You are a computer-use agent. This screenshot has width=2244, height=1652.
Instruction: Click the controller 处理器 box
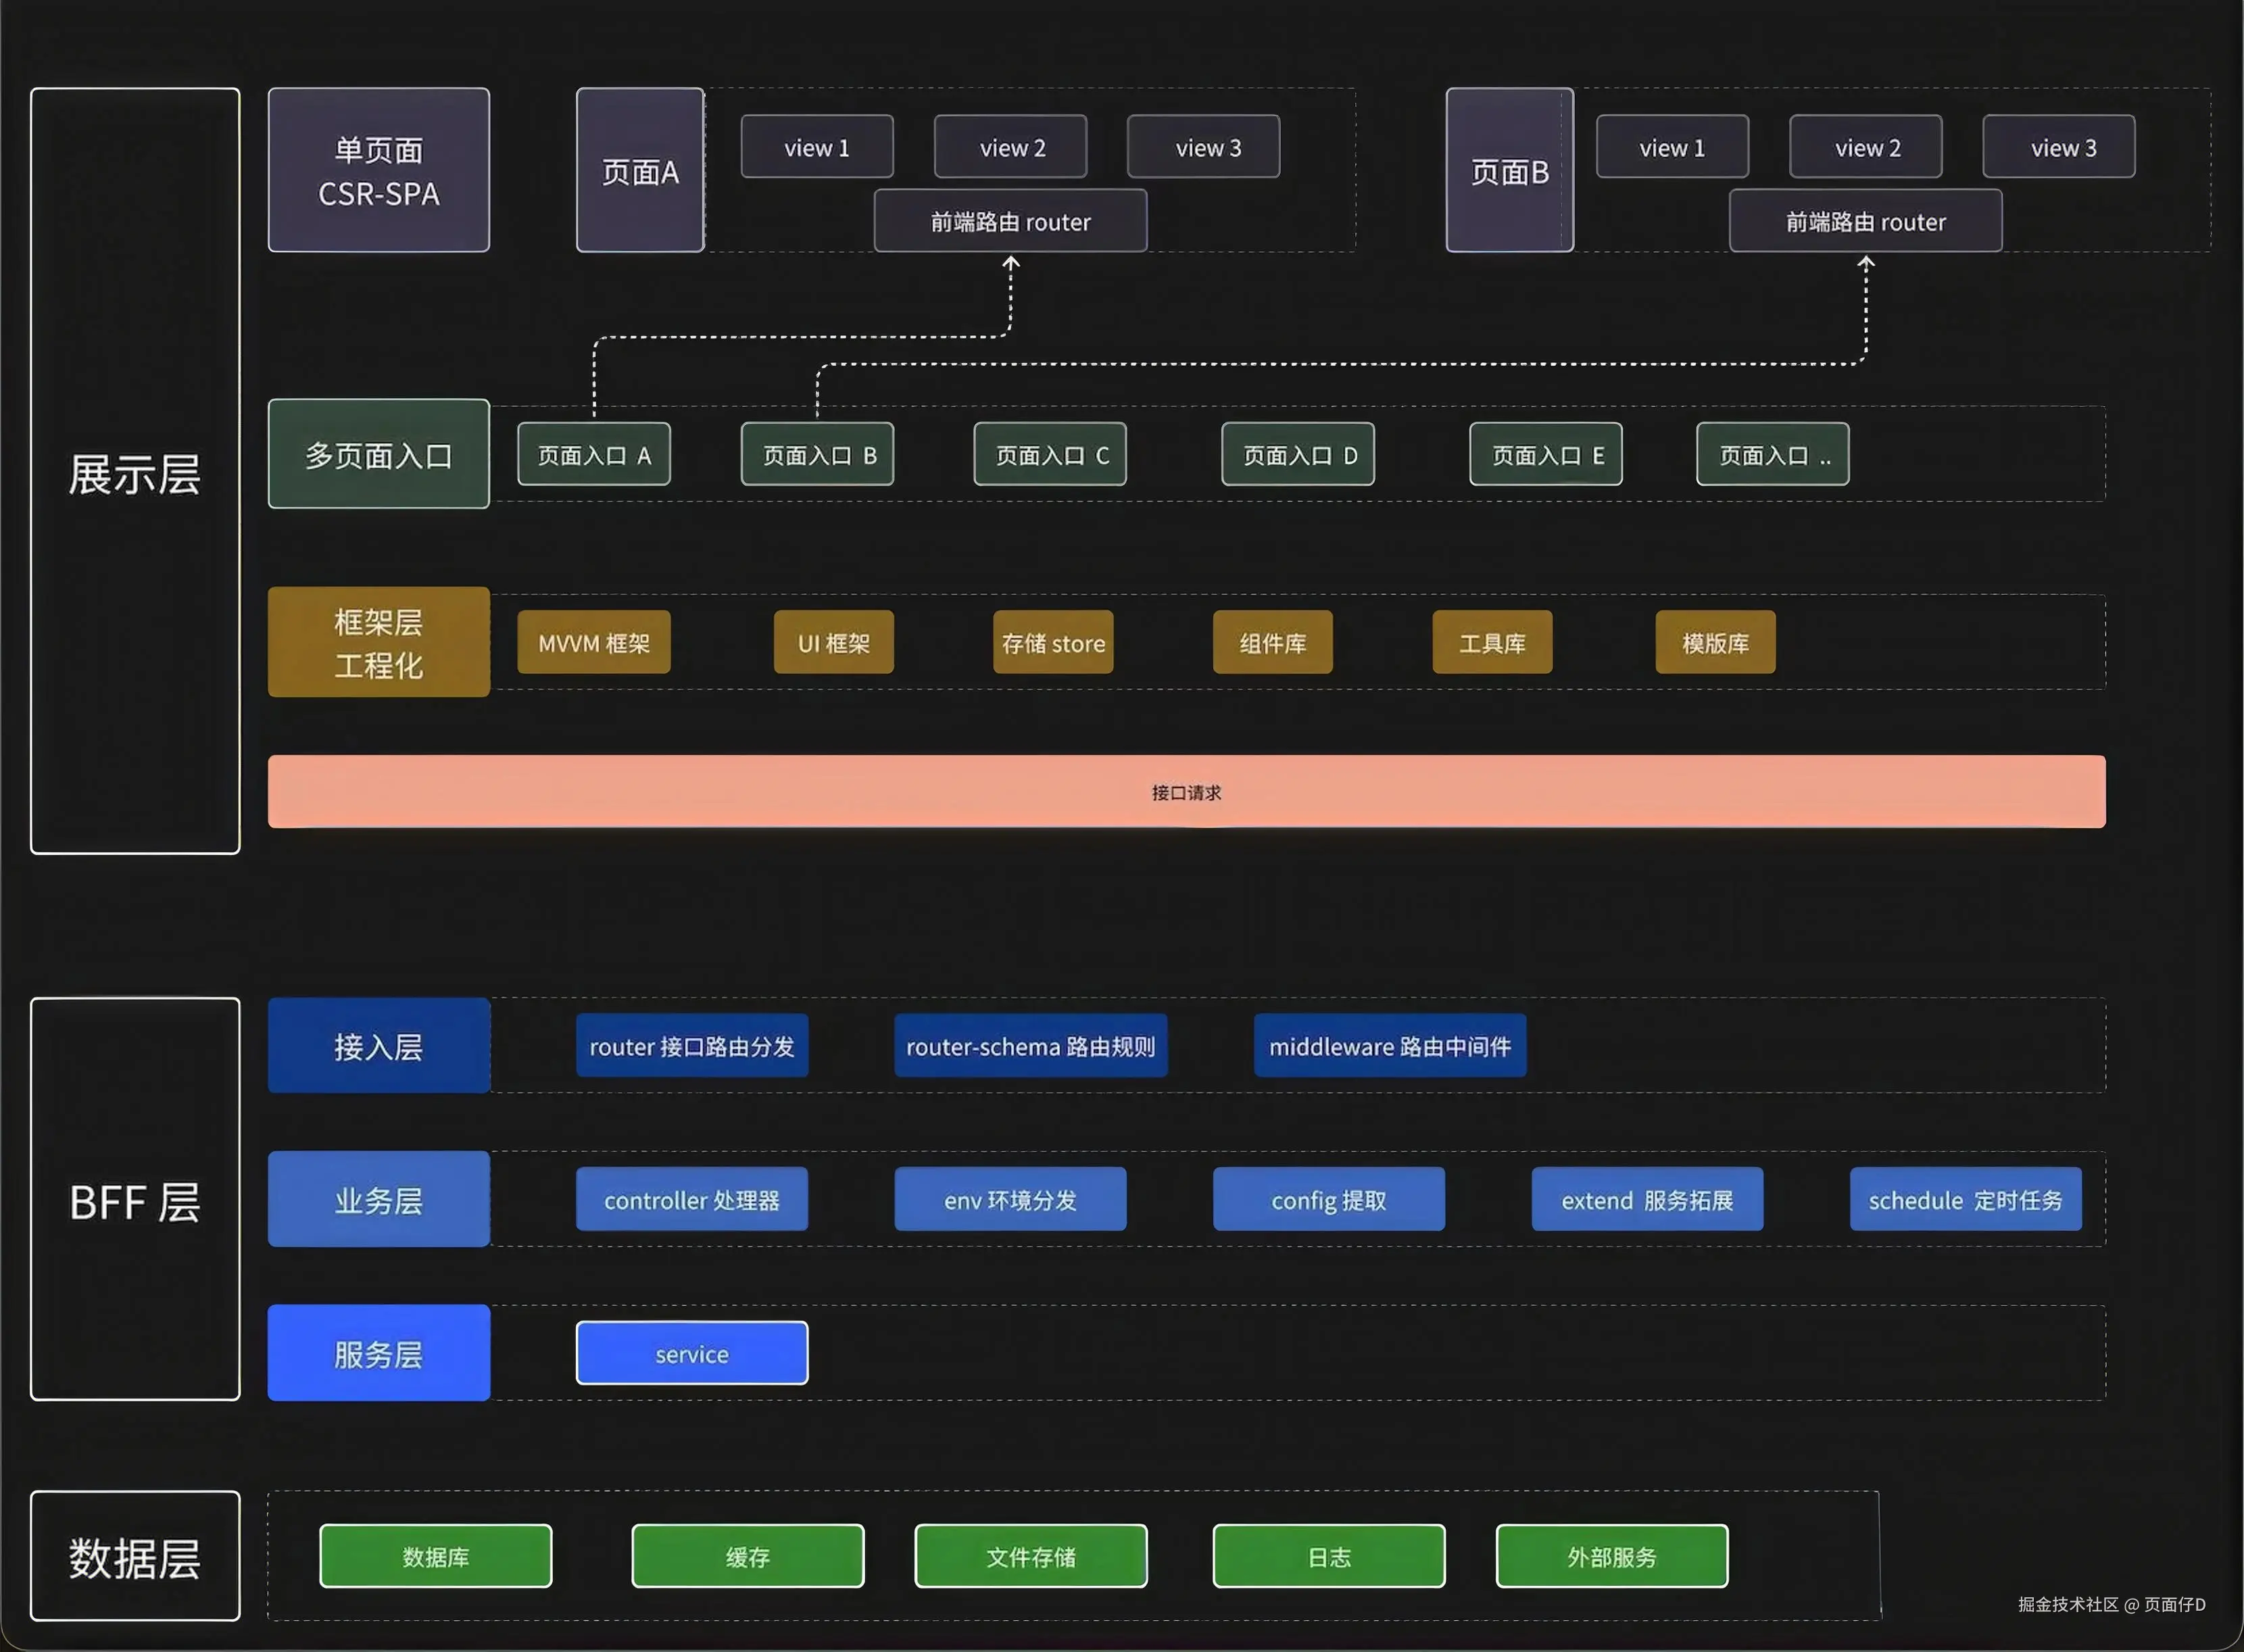point(692,1199)
